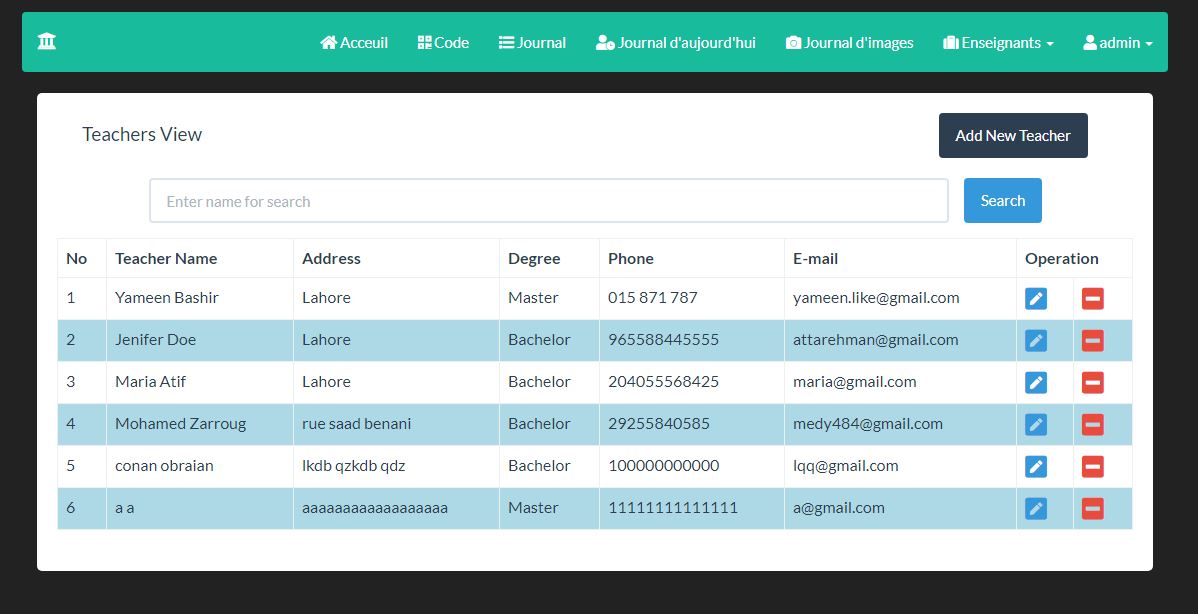Viewport: 1198px width, 614px height.
Task: Select the name Maria Atif
Action: point(151,382)
